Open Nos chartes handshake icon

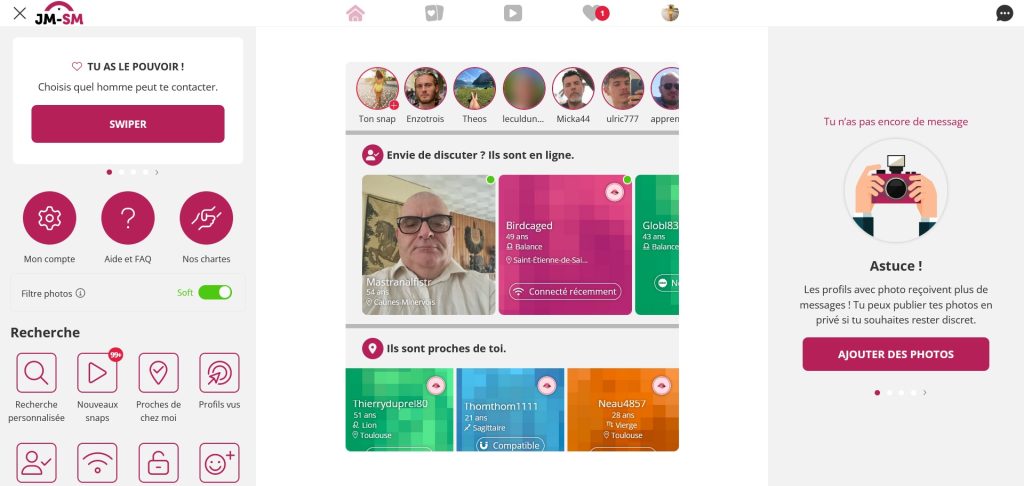click(206, 218)
